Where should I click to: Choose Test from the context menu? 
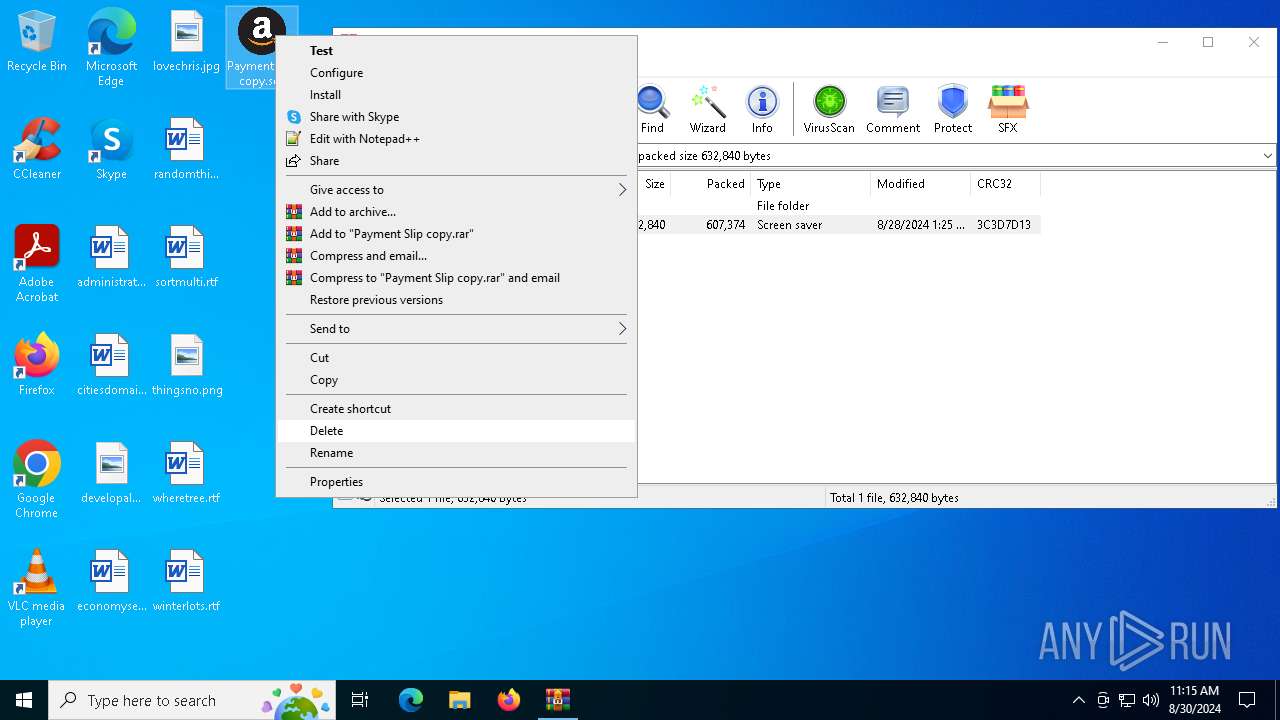pos(456,51)
